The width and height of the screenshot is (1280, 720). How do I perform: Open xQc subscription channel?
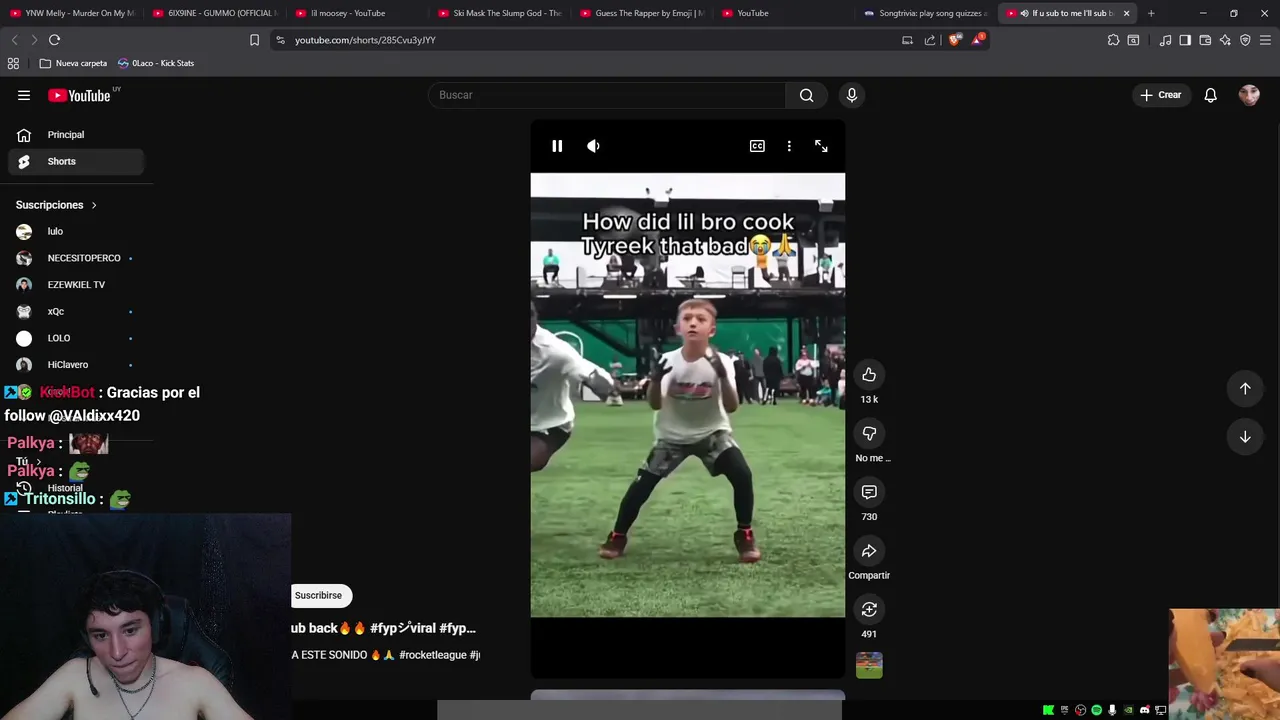(x=76, y=311)
